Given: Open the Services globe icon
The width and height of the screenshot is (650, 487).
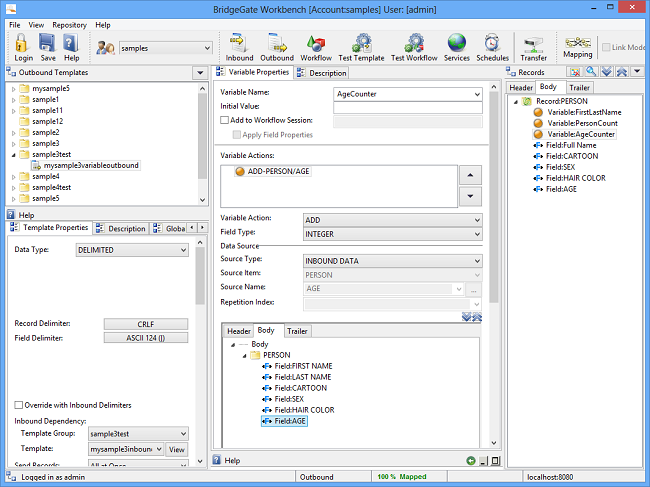Looking at the screenshot, I should 456,47.
